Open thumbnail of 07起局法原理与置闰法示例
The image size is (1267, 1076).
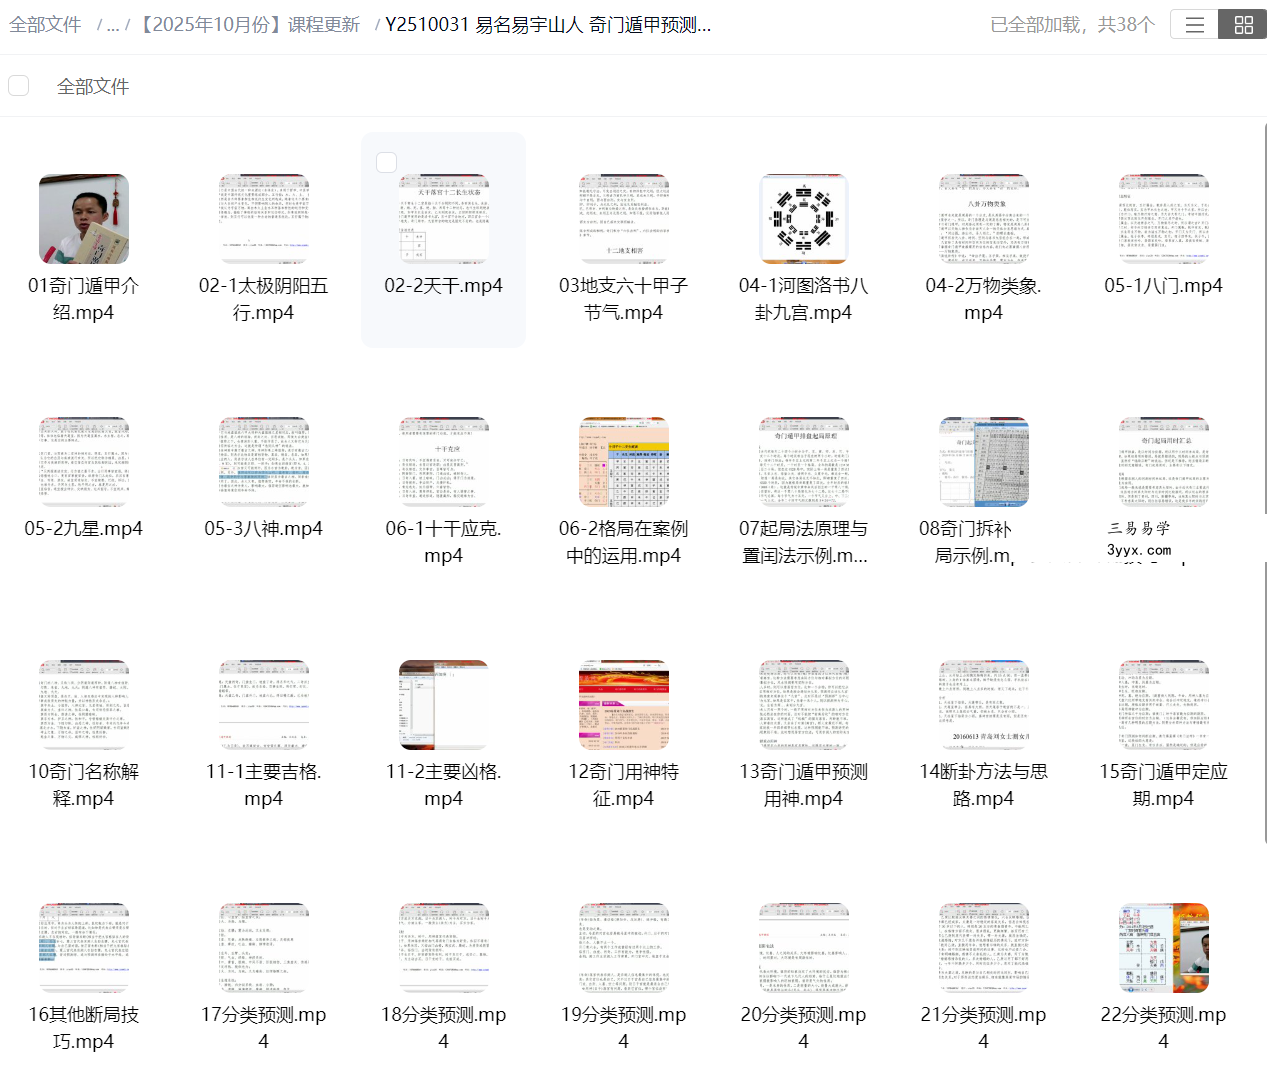(x=804, y=462)
